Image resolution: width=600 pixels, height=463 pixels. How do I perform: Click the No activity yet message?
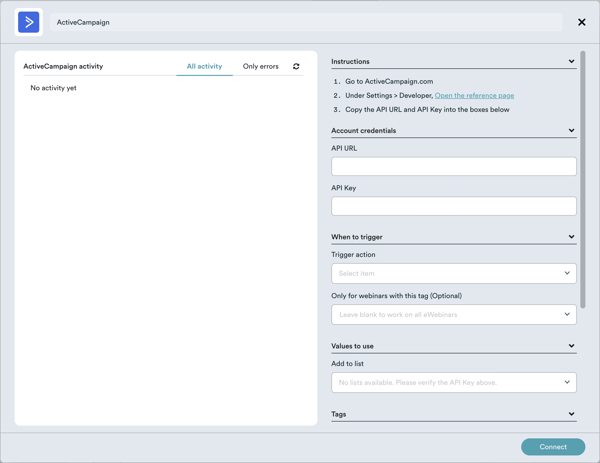(x=54, y=88)
